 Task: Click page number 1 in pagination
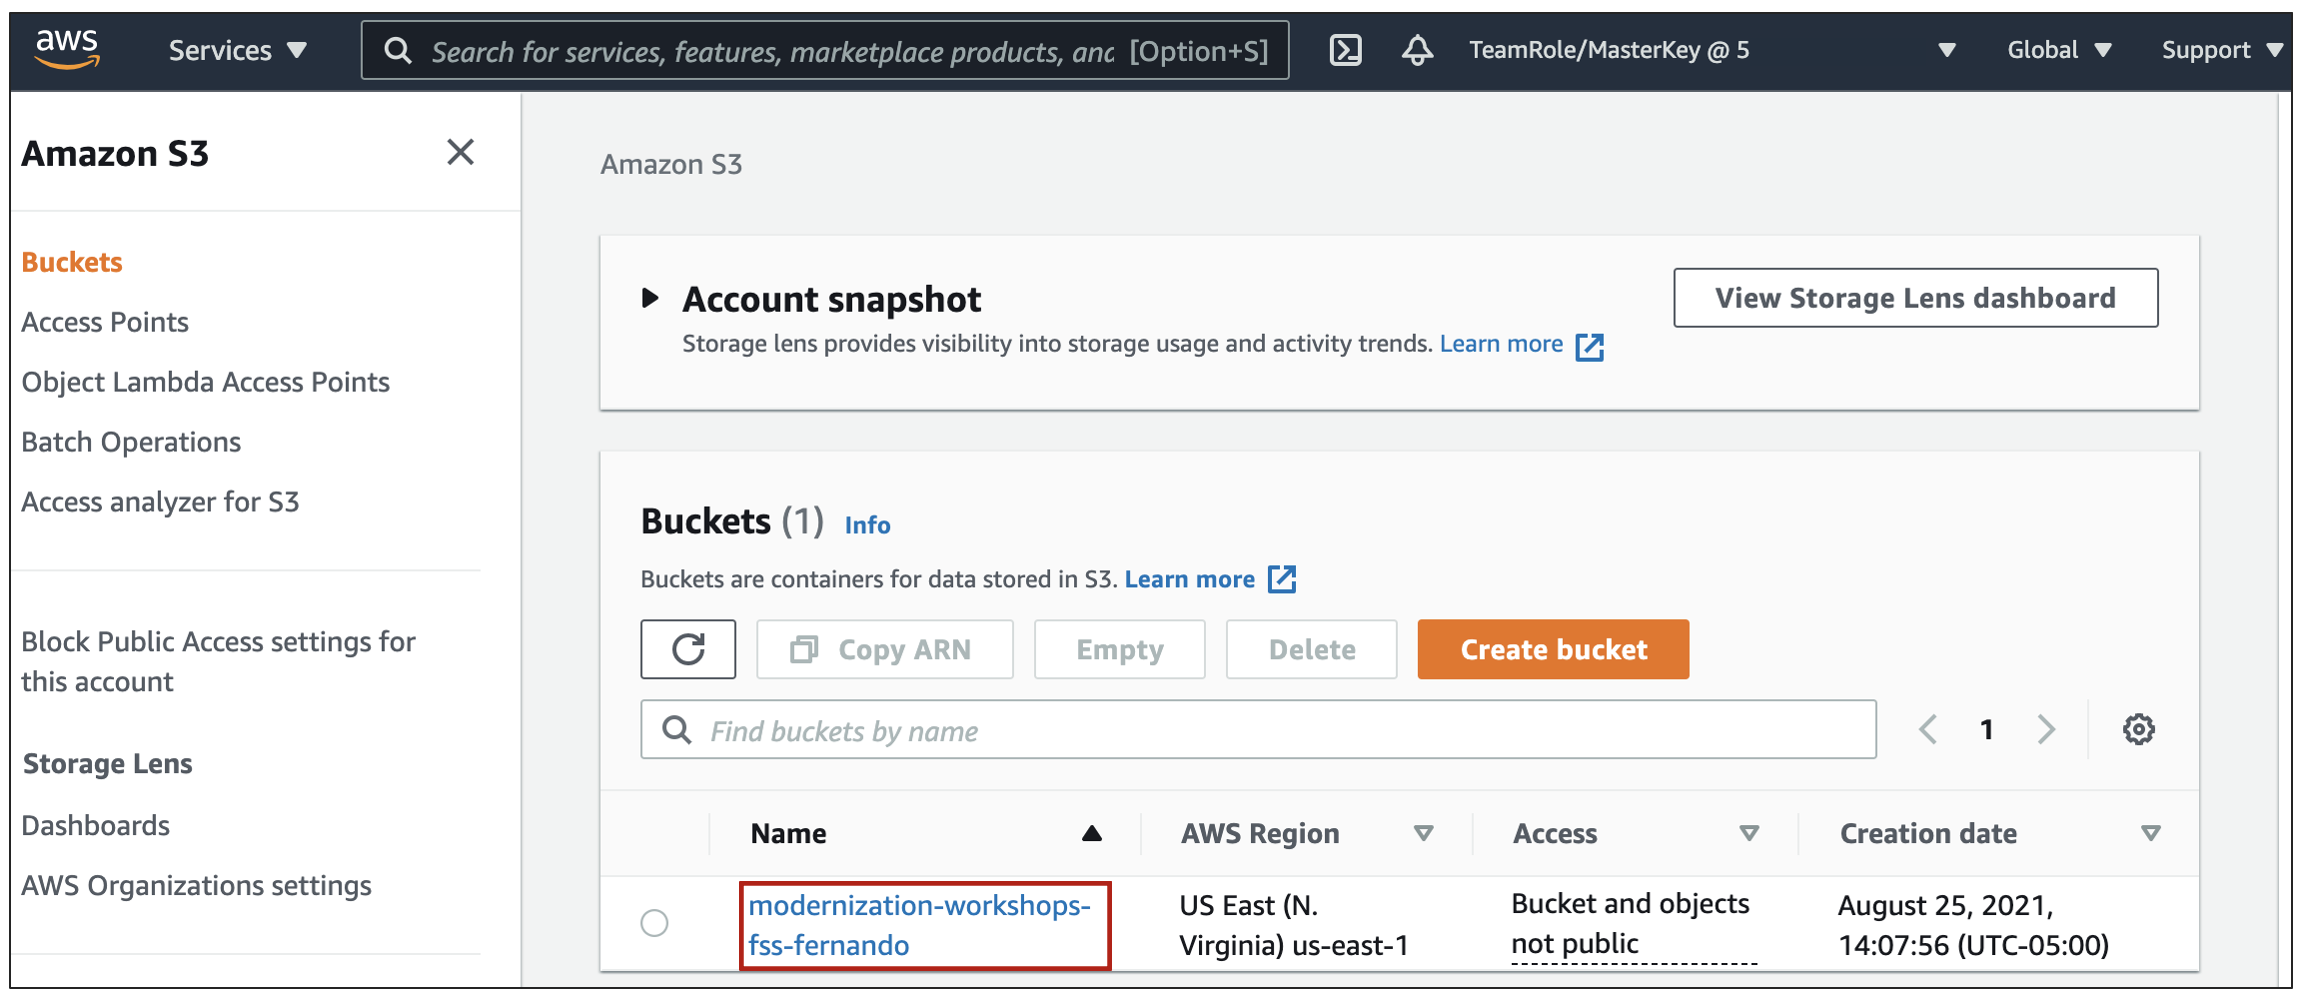pos(1987,729)
